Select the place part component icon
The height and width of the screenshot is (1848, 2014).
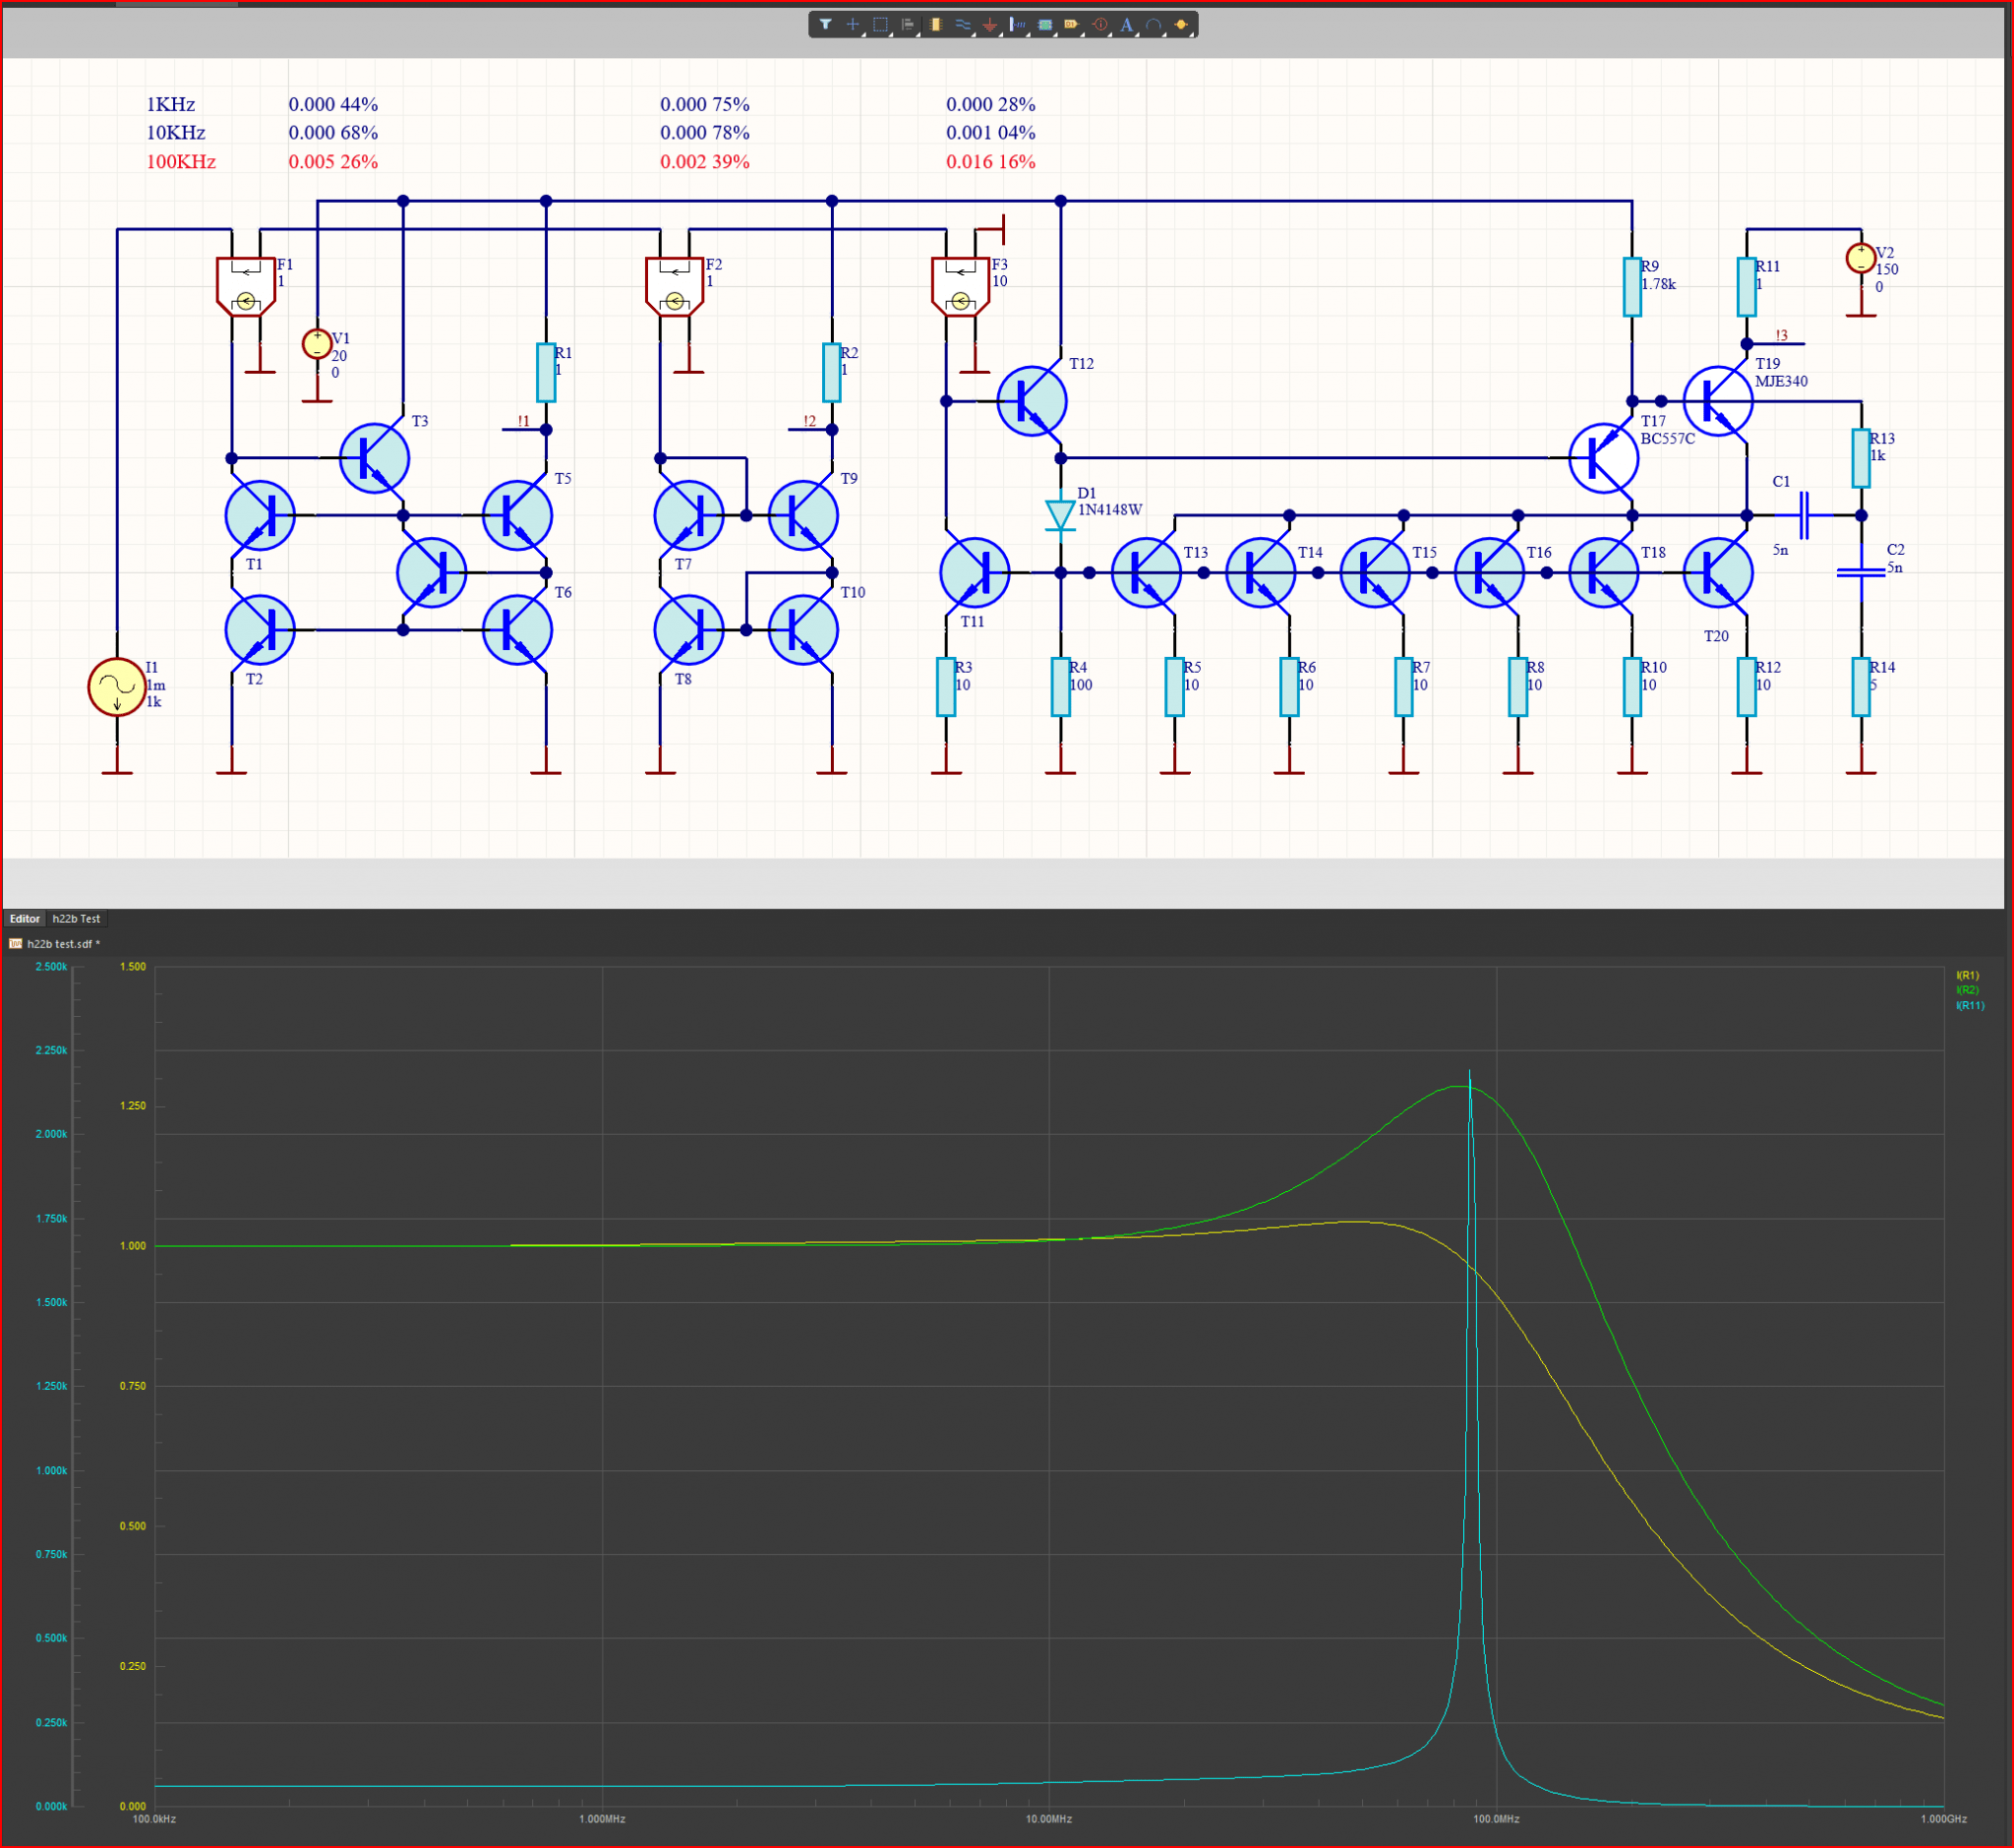pyautogui.click(x=935, y=25)
